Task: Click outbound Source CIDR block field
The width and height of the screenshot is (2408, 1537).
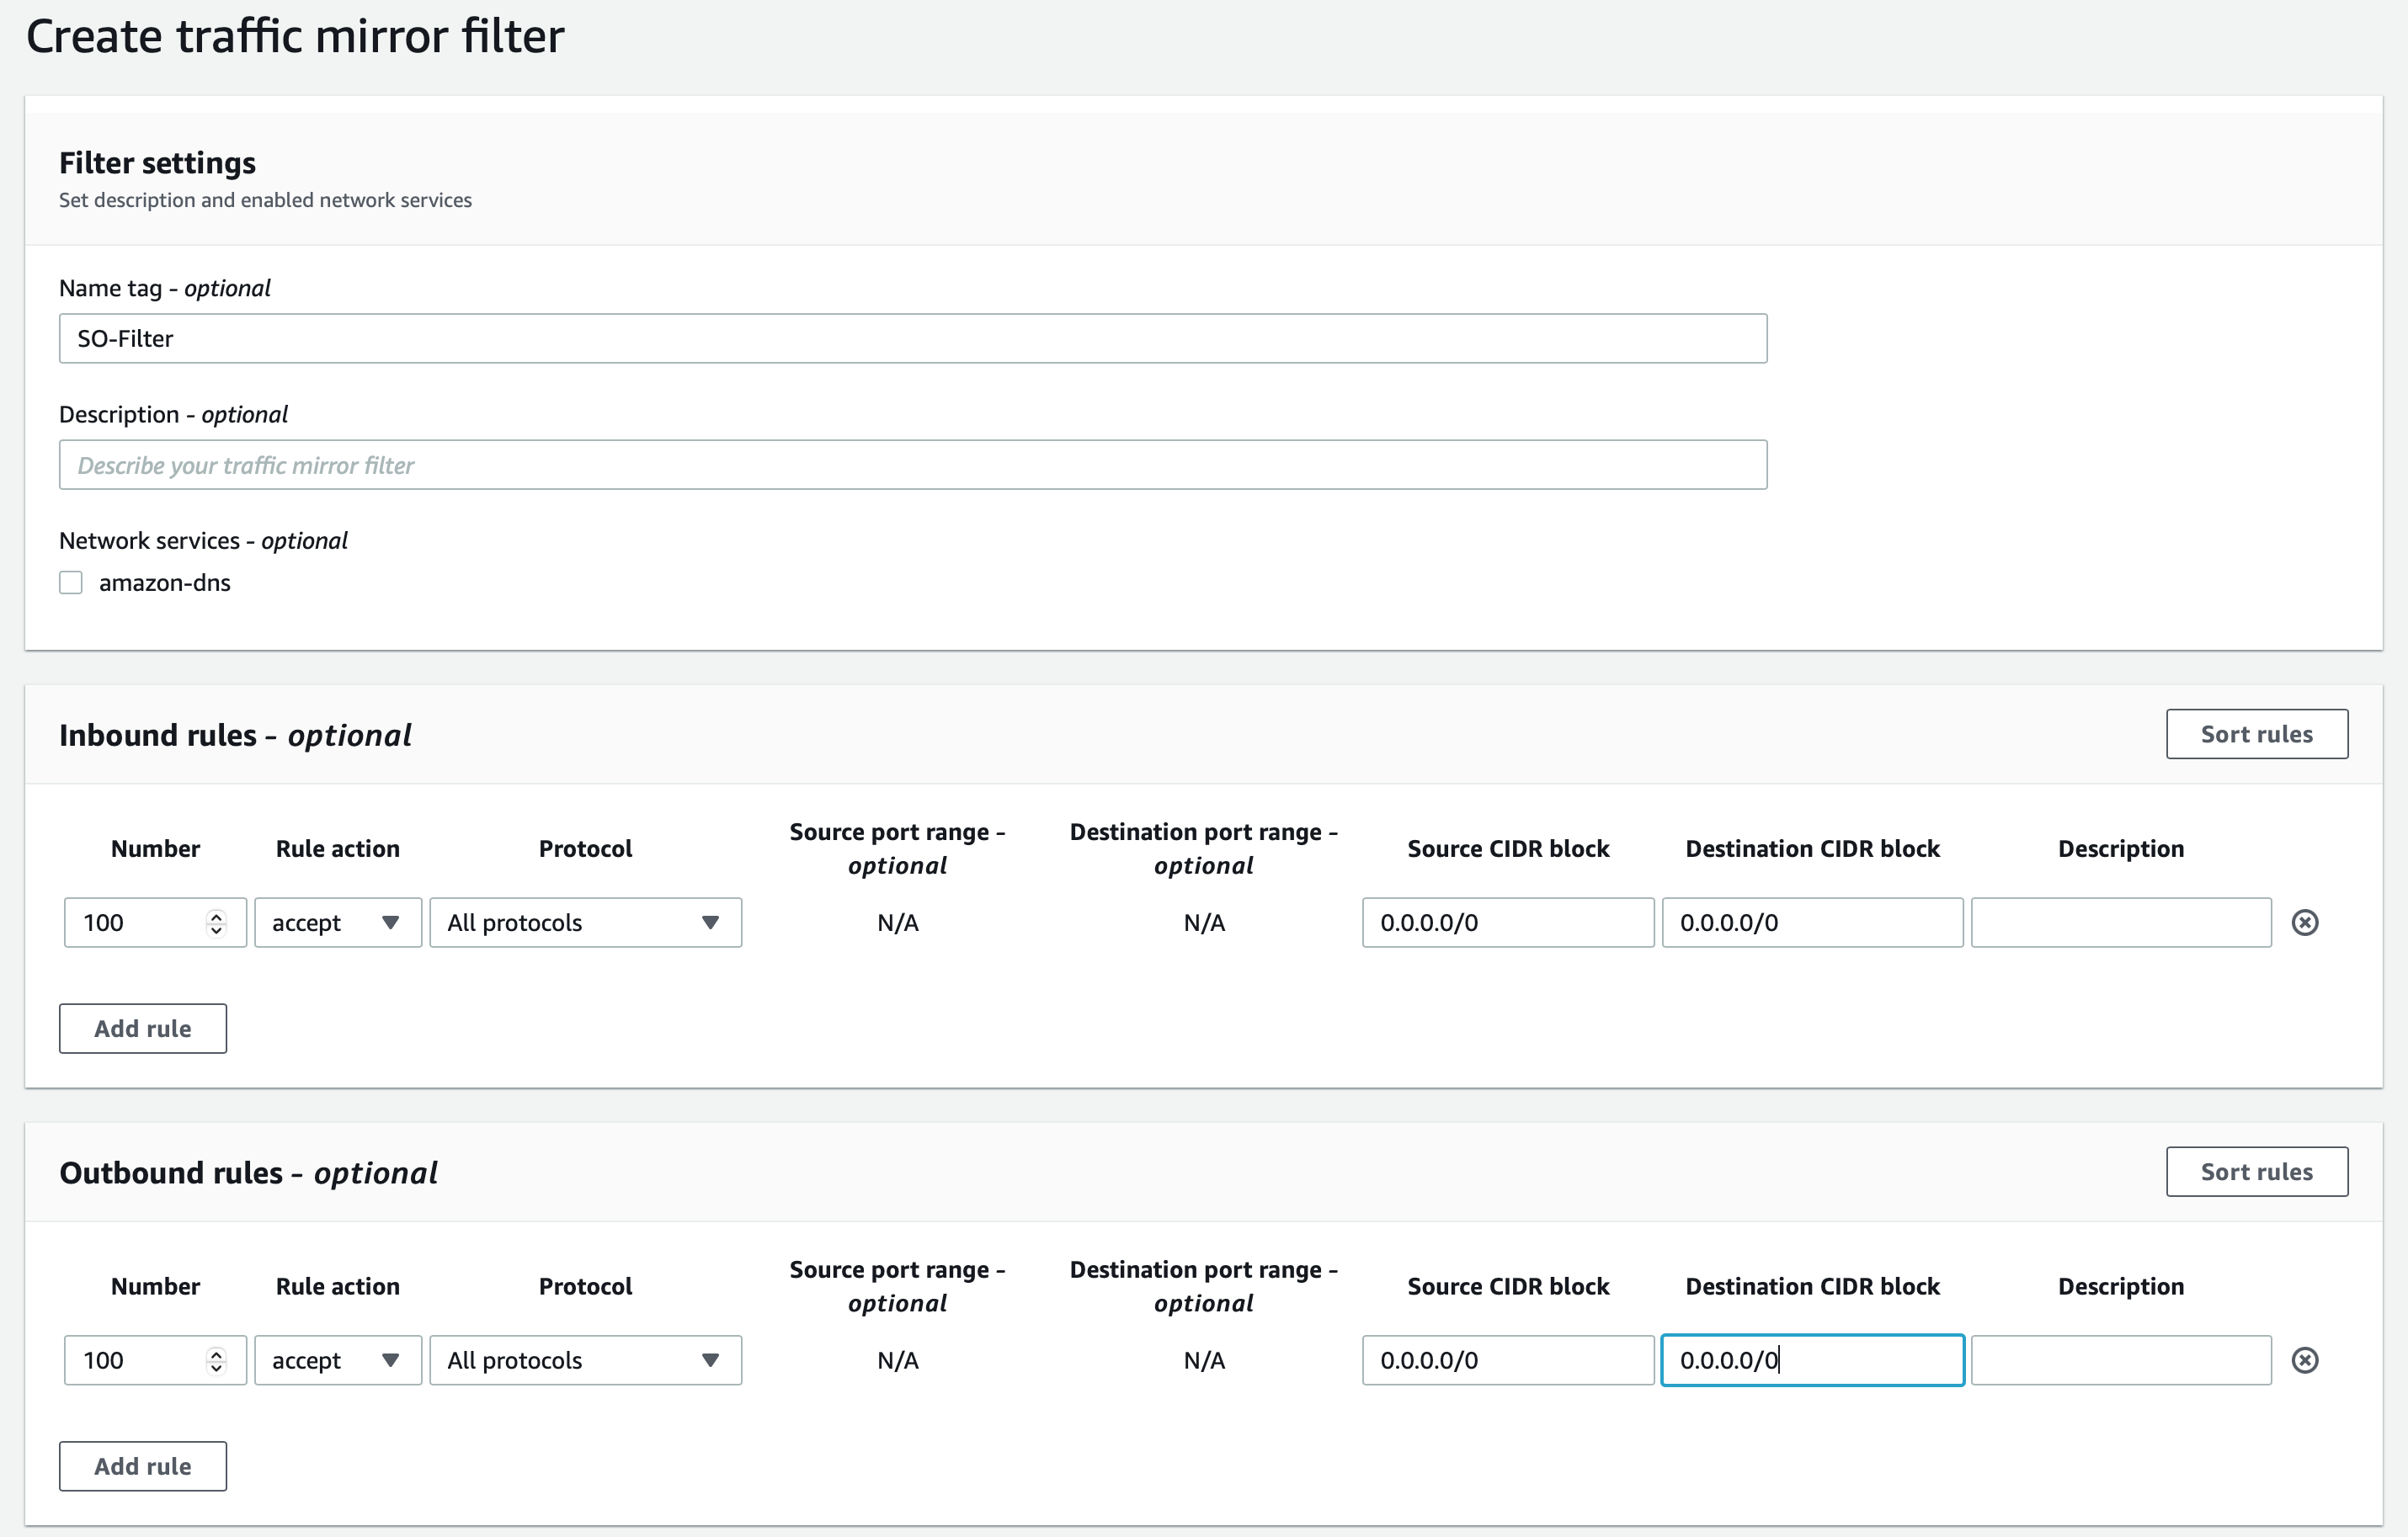Action: tap(1507, 1360)
